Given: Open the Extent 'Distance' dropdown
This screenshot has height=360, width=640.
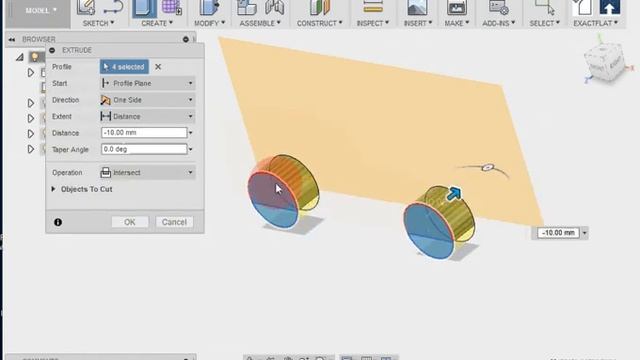Looking at the screenshot, I should coord(147,116).
